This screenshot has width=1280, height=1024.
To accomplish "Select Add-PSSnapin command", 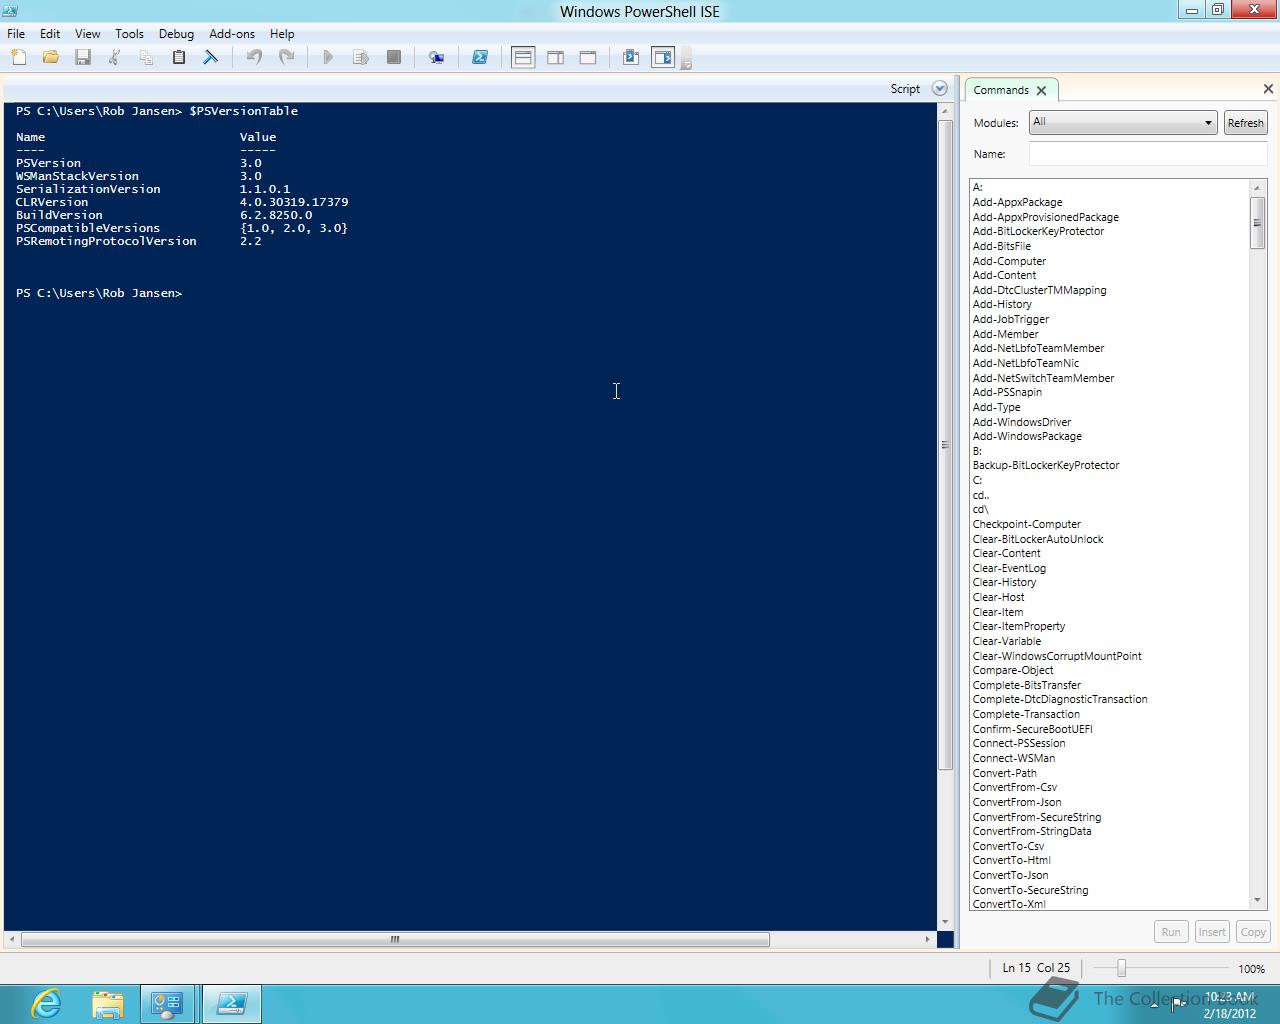I will (1007, 392).
